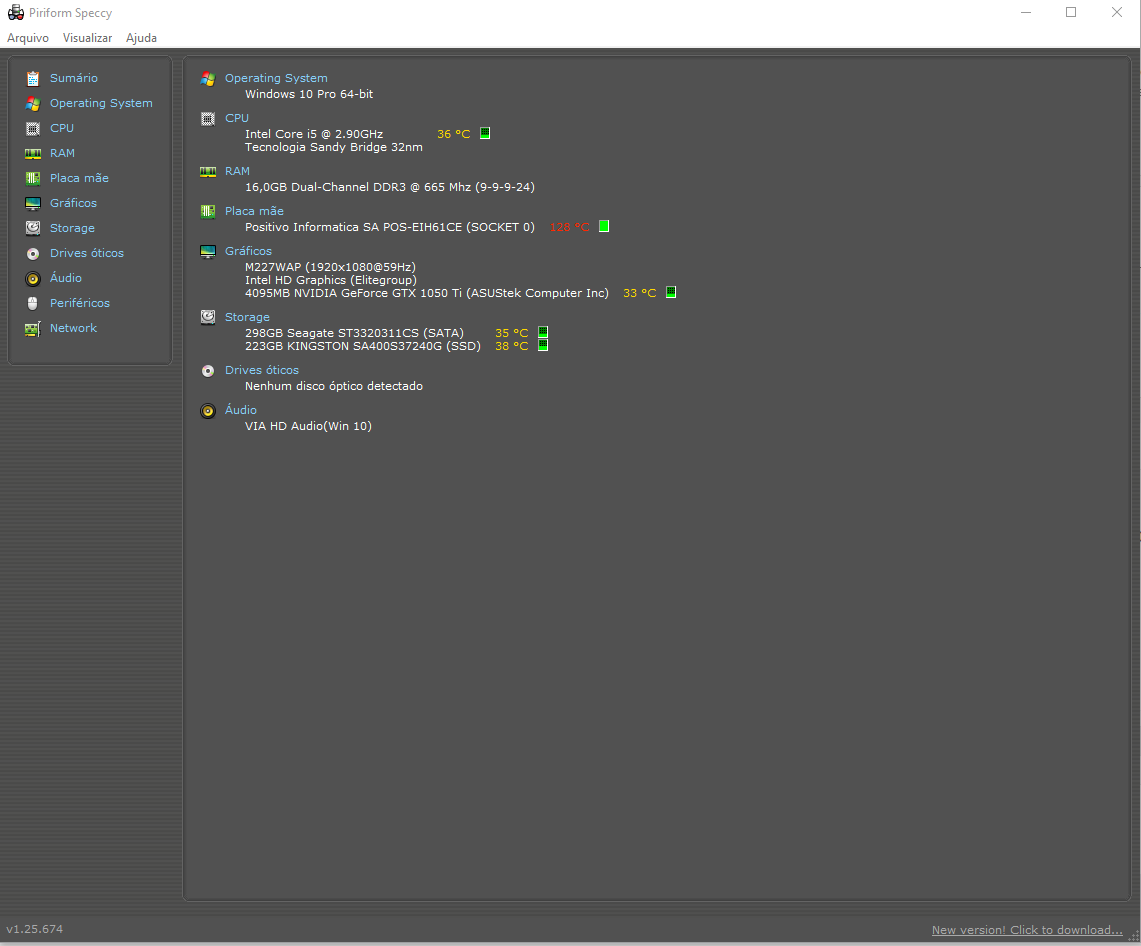This screenshot has height=946, width=1141.
Task: Click the RAM module icon in sidebar
Action: [x=33, y=154]
